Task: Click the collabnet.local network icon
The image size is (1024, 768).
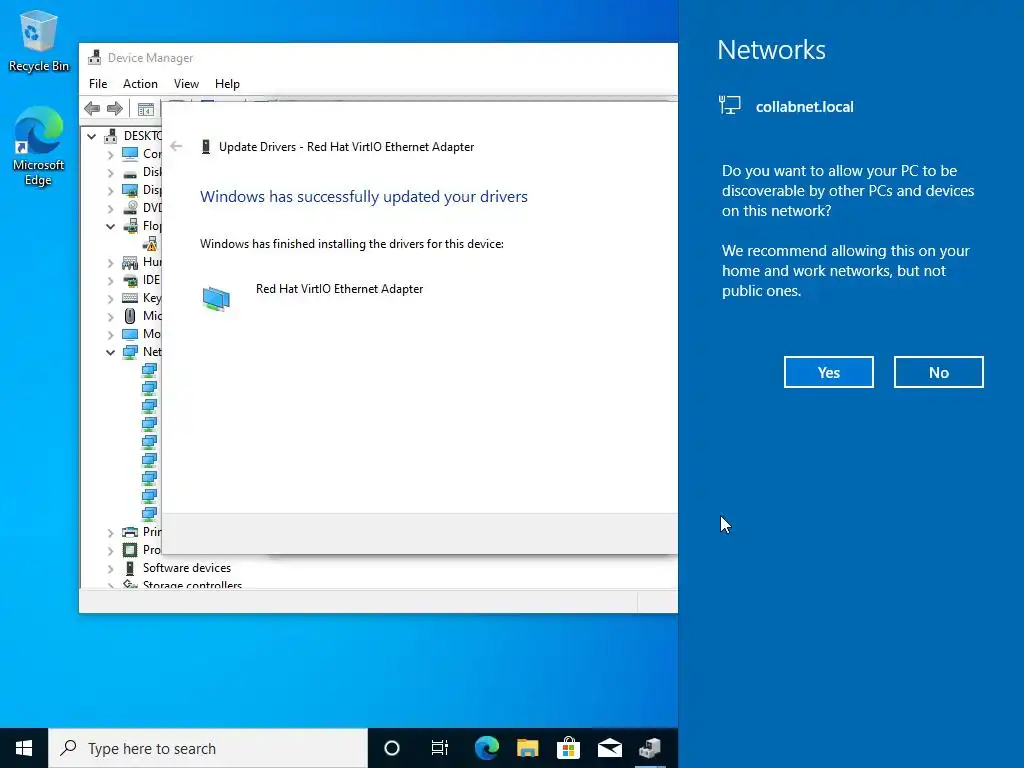Action: 729,105
